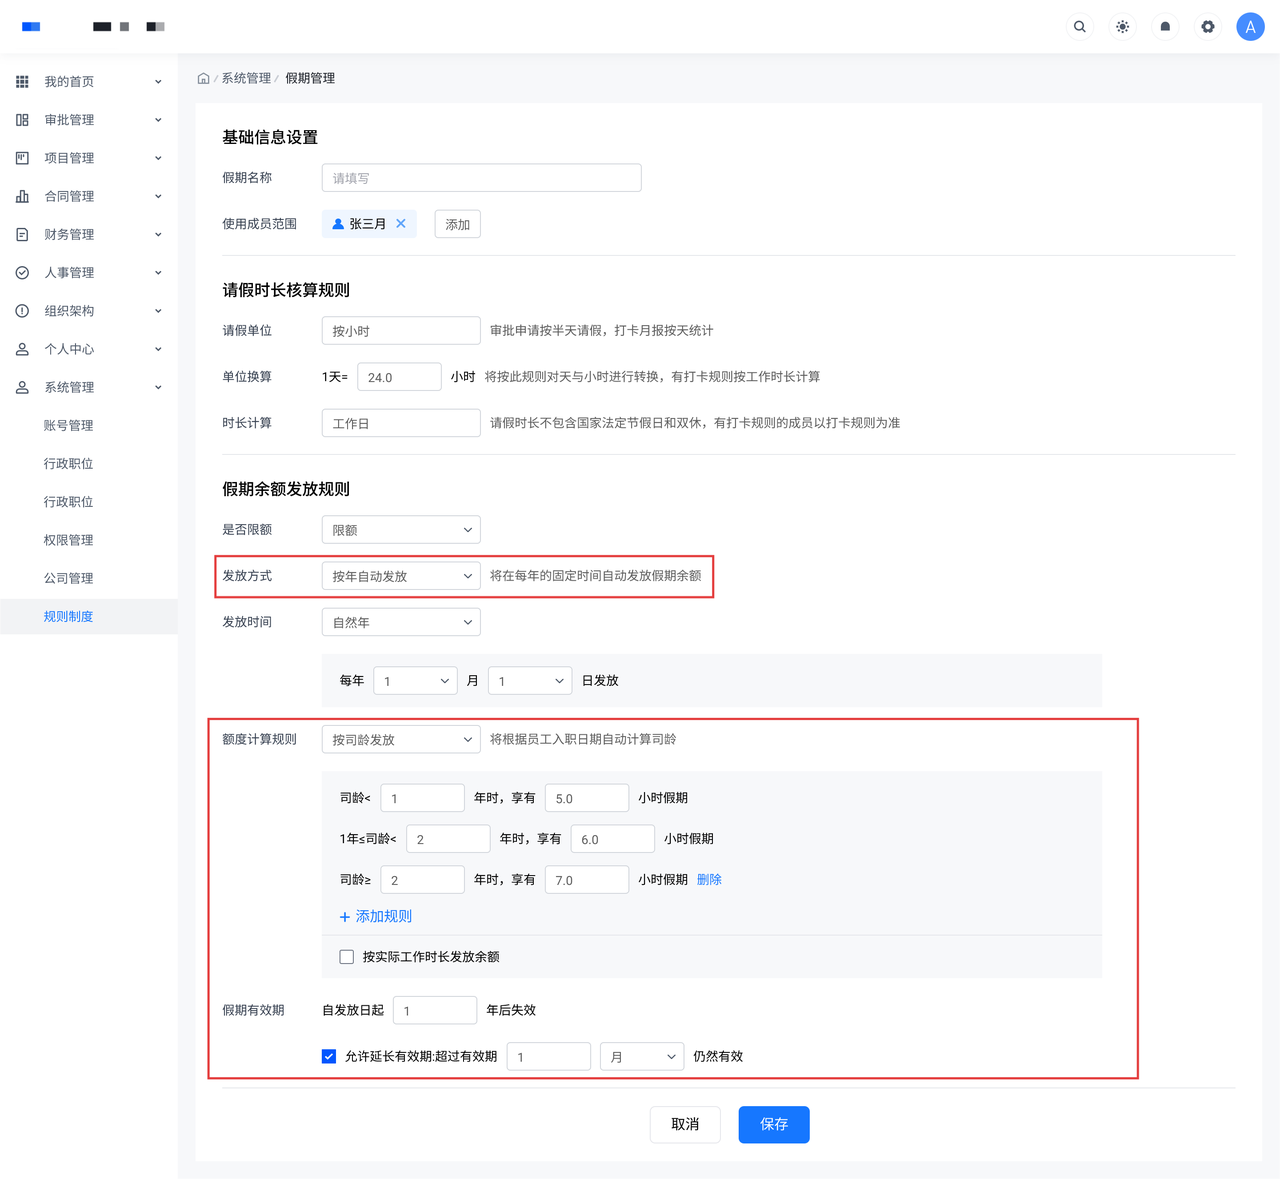Click the 假期名称 input field
This screenshot has height=1179, width=1280.
pos(481,178)
